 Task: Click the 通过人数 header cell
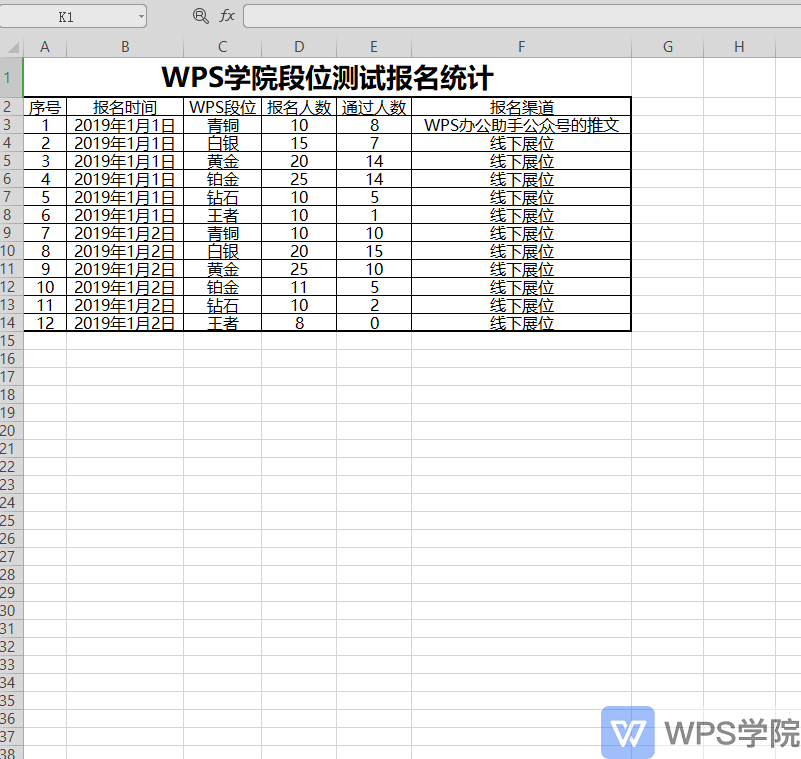point(374,107)
